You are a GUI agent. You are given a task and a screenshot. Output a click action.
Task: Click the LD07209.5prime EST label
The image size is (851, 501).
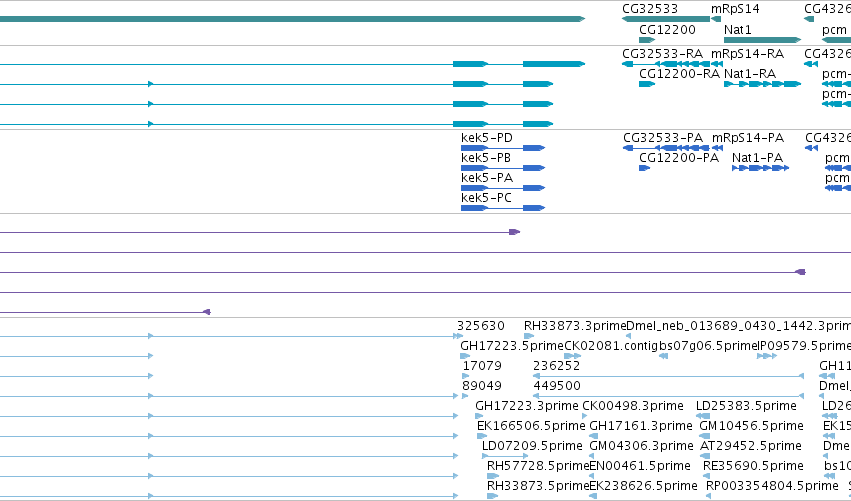point(532,446)
